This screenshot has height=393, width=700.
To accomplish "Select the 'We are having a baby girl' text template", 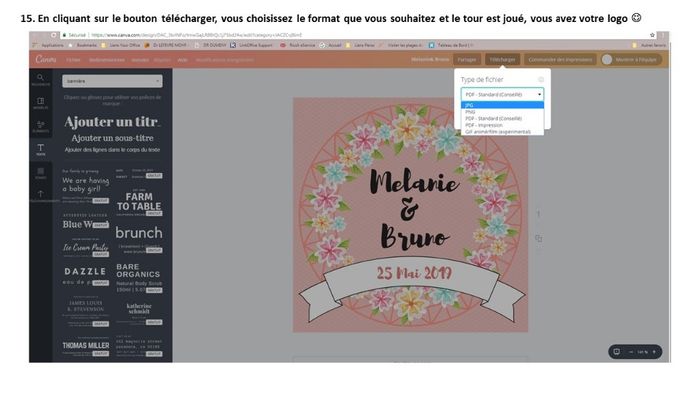I will pyautogui.click(x=86, y=185).
